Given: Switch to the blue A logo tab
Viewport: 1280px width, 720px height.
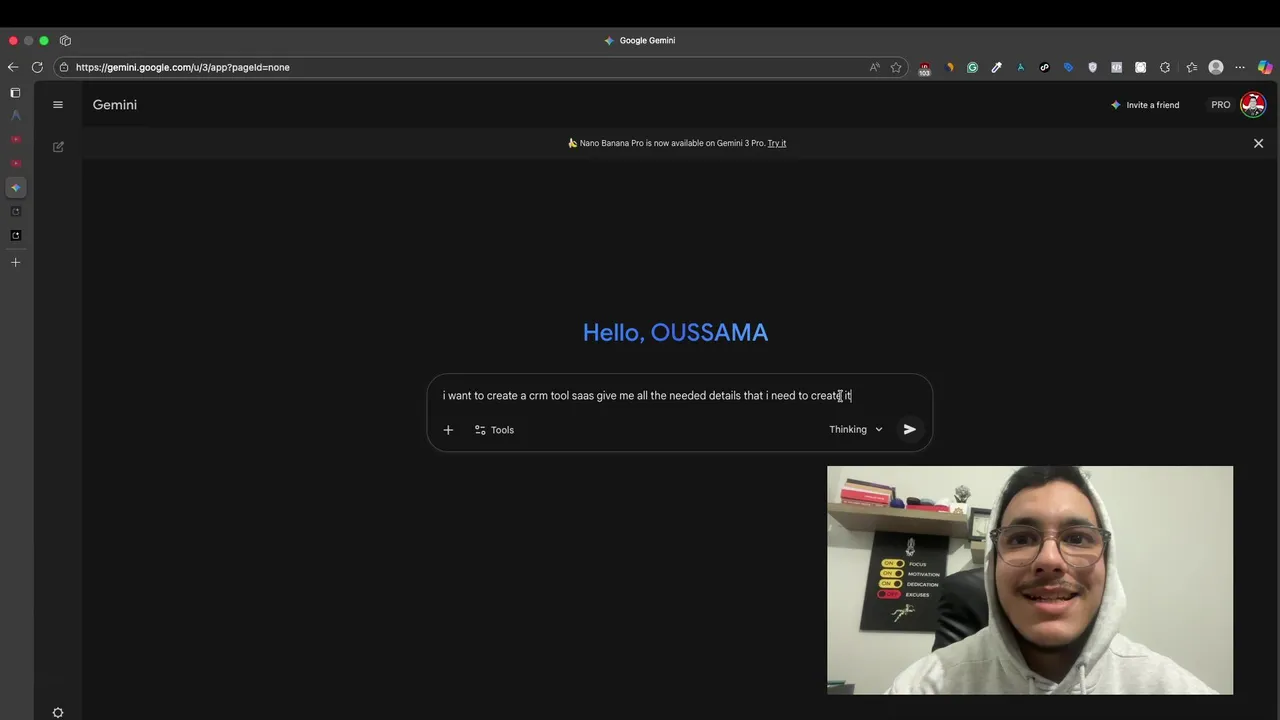Looking at the screenshot, I should [x=15, y=115].
